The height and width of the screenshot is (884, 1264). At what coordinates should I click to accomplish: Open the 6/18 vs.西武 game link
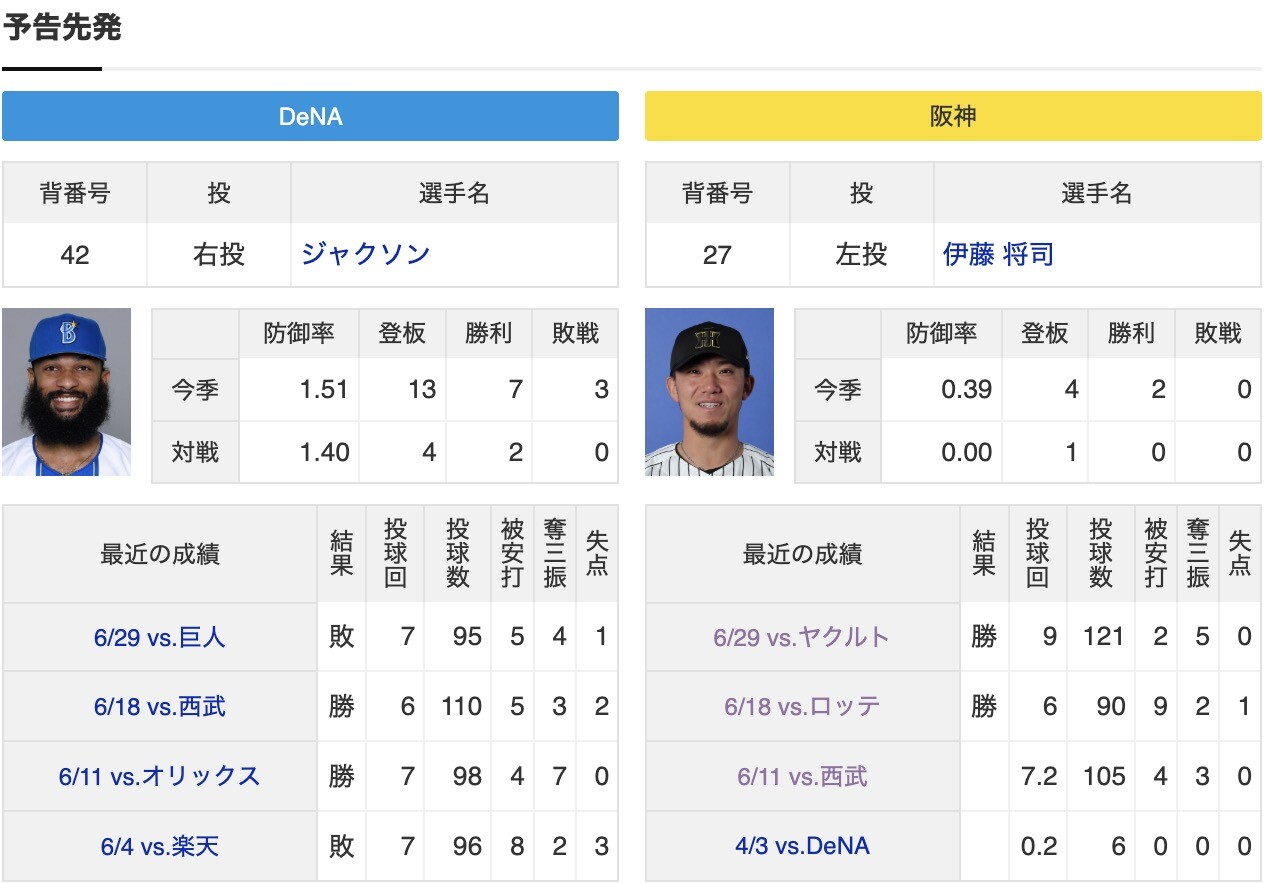(x=160, y=707)
